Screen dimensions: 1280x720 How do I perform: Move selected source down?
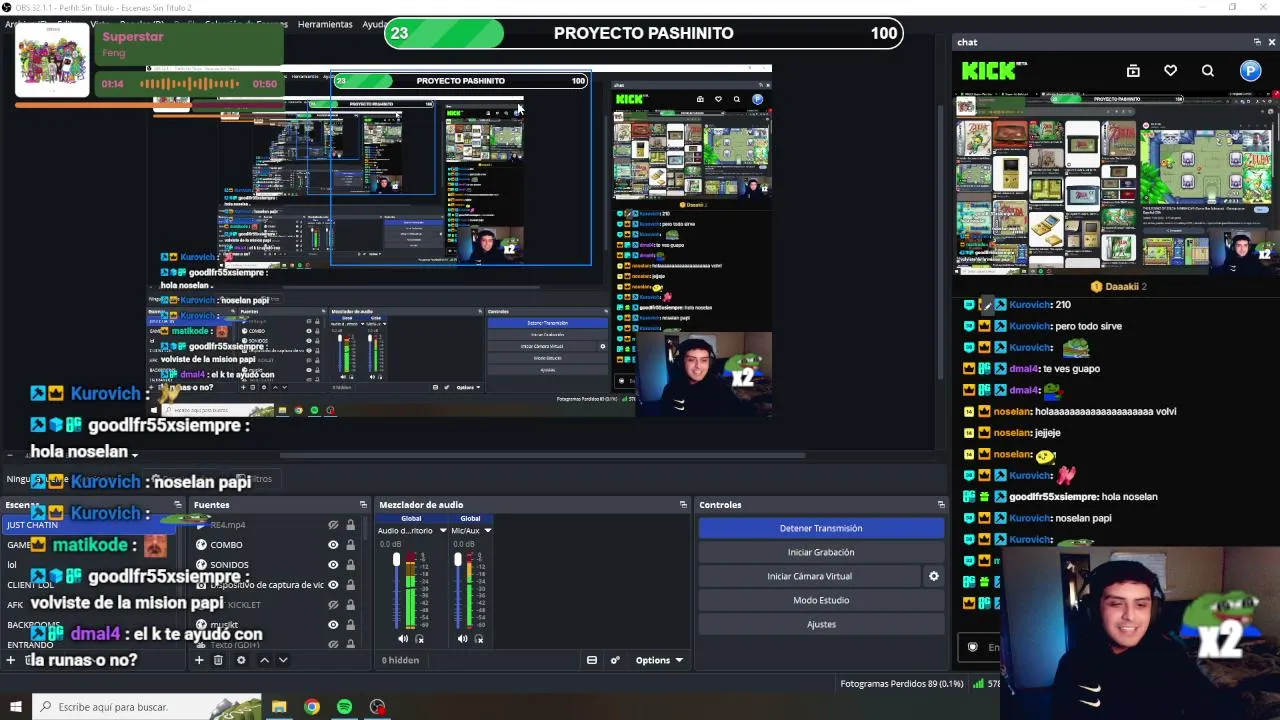pyautogui.click(x=283, y=660)
